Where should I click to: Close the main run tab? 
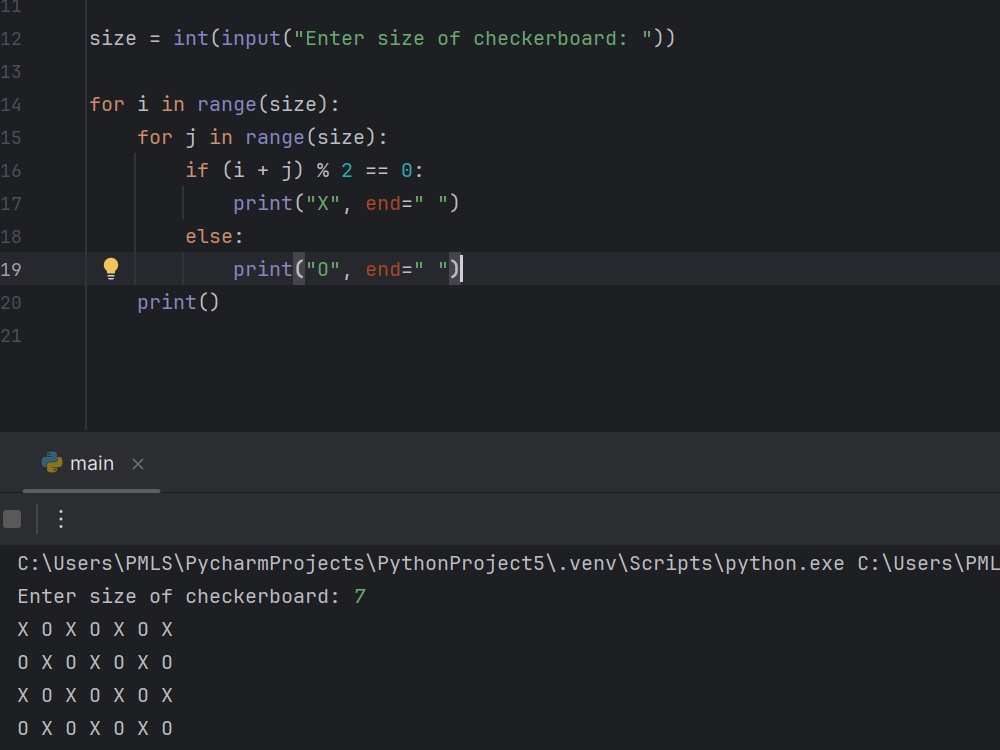click(x=138, y=464)
